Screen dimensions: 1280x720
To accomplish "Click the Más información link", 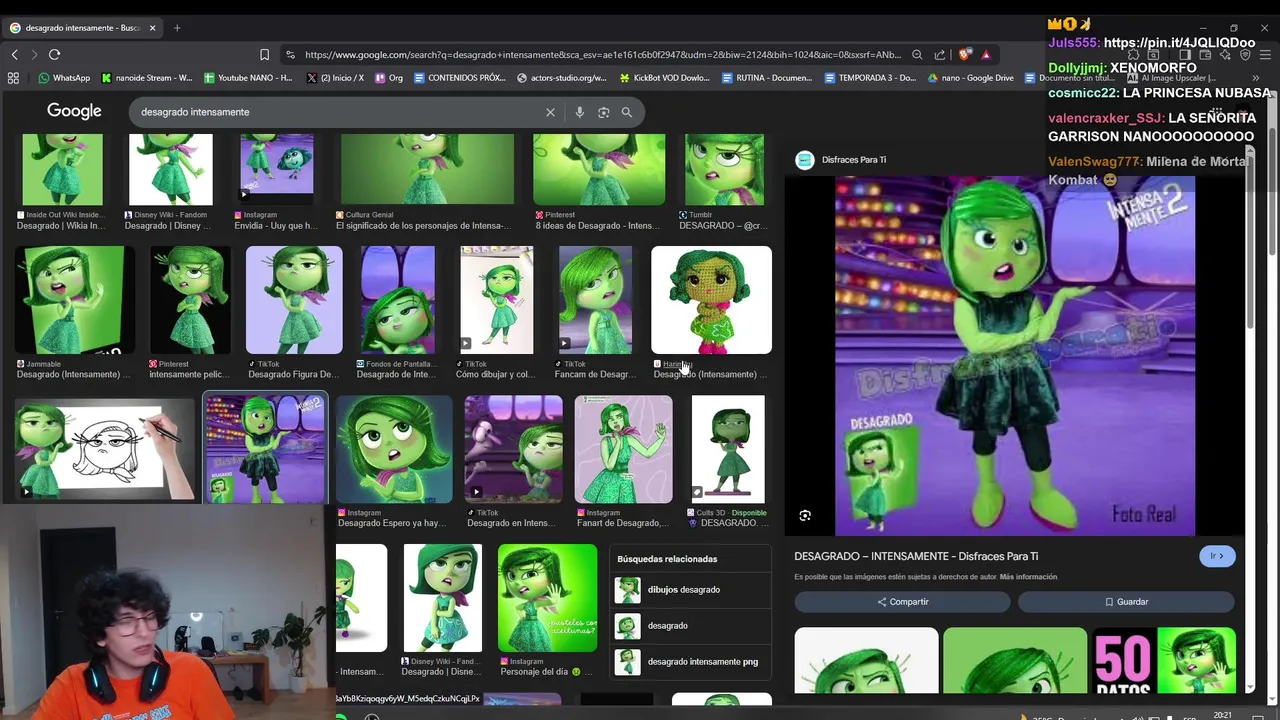I will 1028,577.
